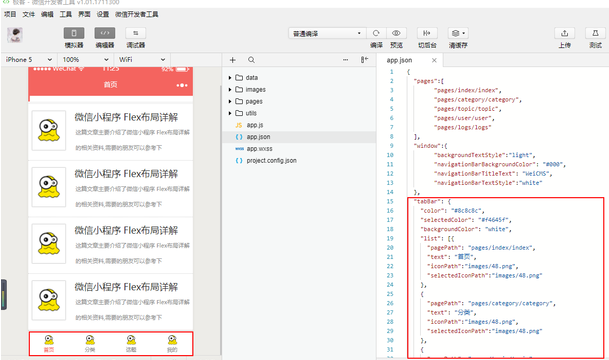Tap the third article thumbnail in simulator
This screenshot has height=360, width=609.
(x=49, y=243)
